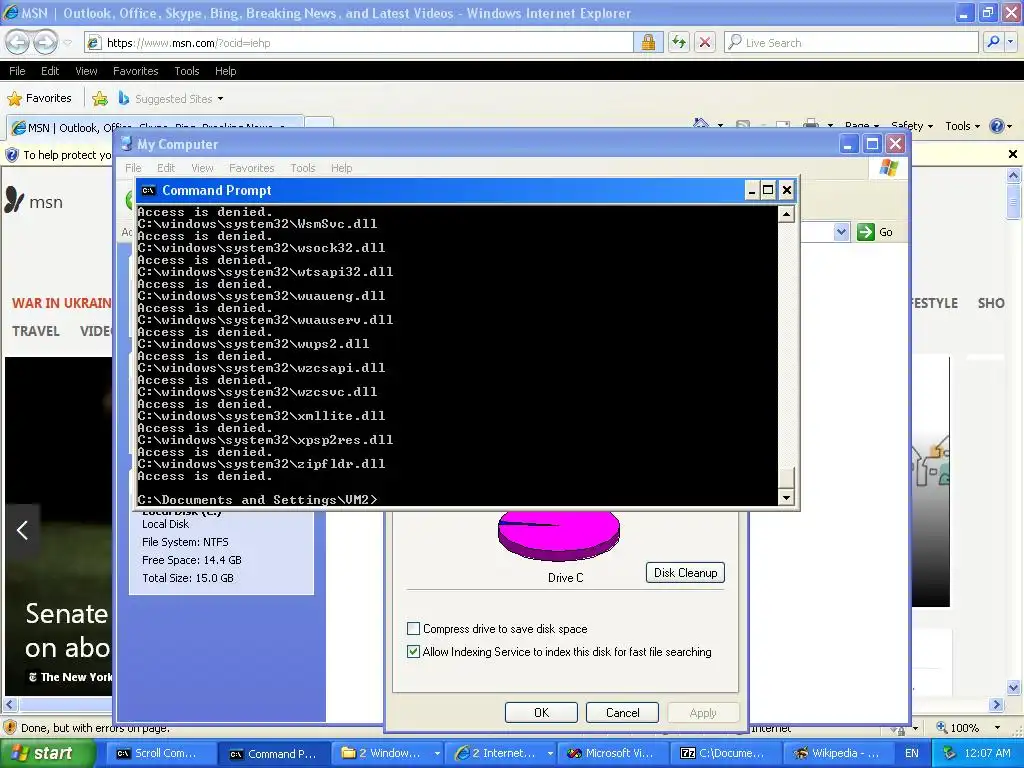This screenshot has width=1024, height=768.
Task: Click the red Stop loading icon
Action: point(705,42)
